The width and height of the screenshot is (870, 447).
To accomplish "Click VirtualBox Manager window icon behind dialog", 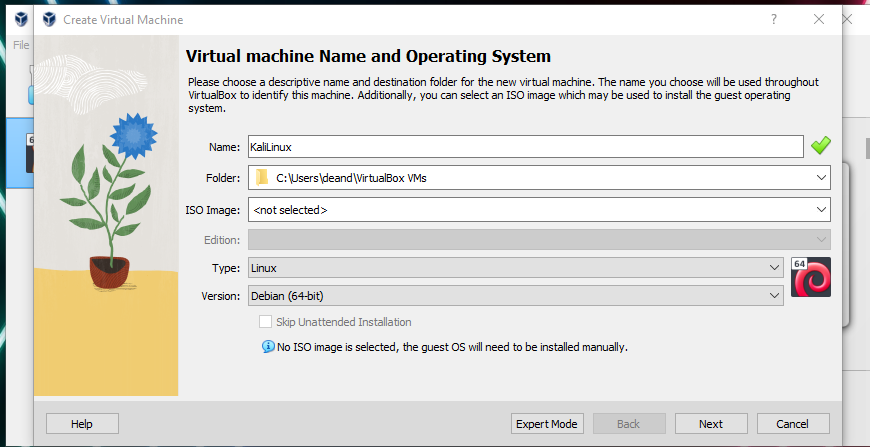I will (x=21, y=20).
